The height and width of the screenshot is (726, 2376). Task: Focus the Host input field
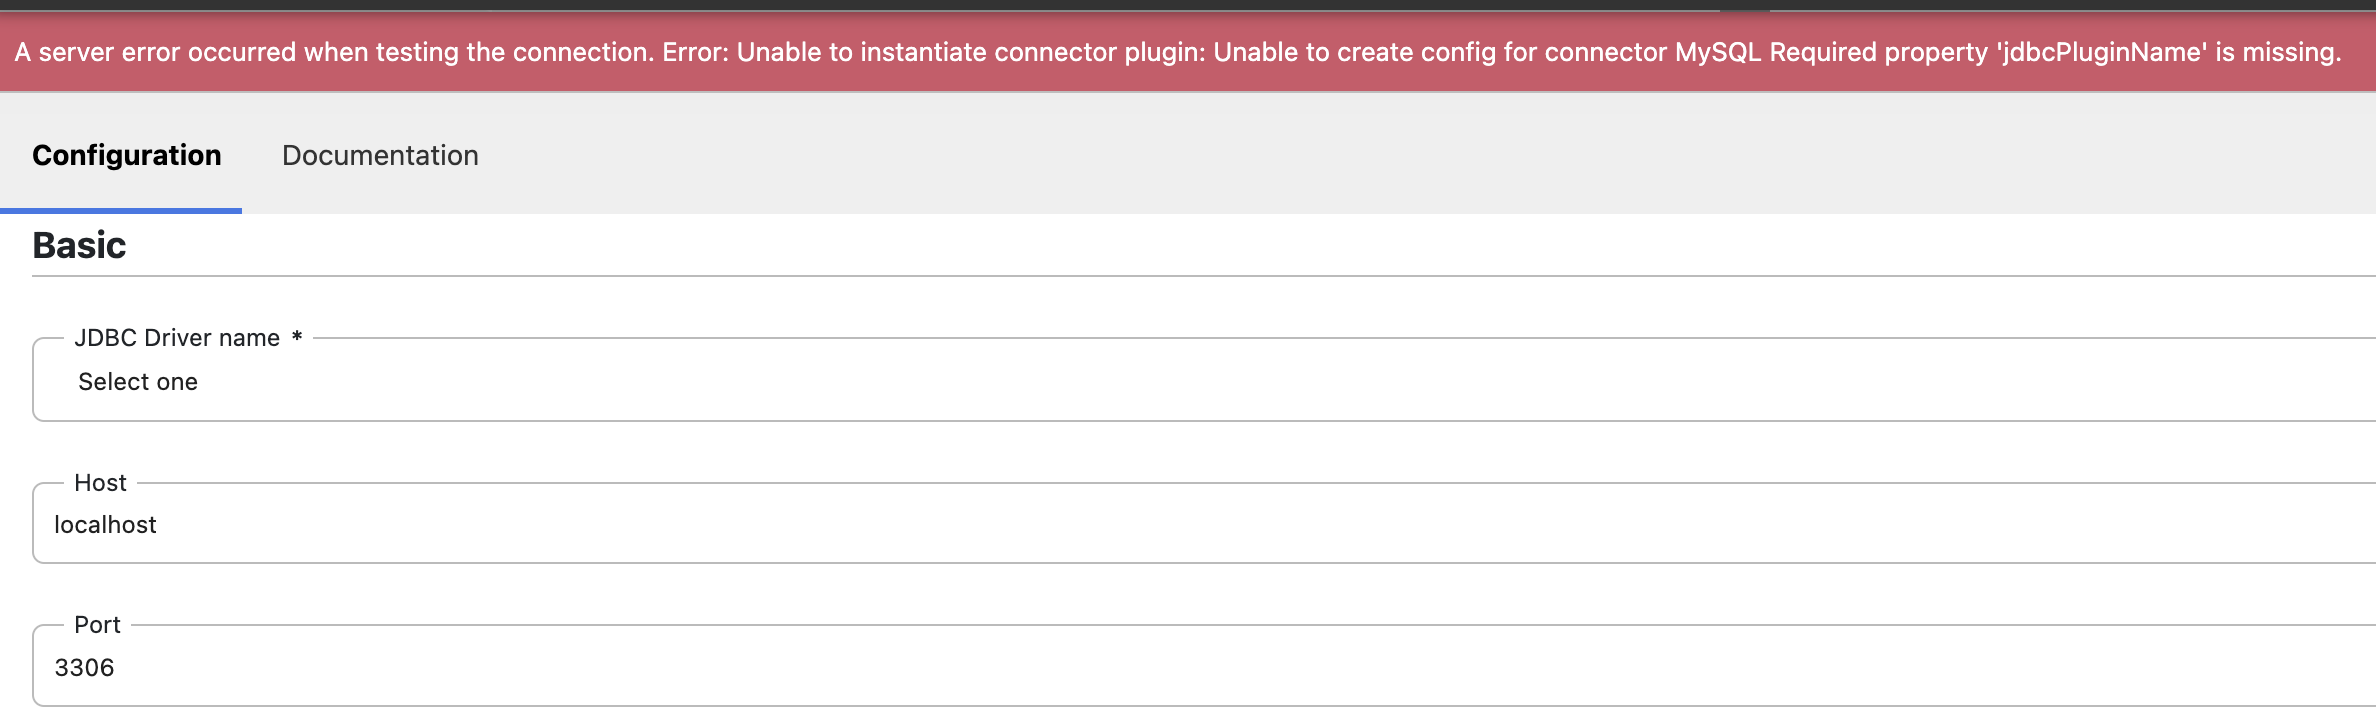[1204, 524]
